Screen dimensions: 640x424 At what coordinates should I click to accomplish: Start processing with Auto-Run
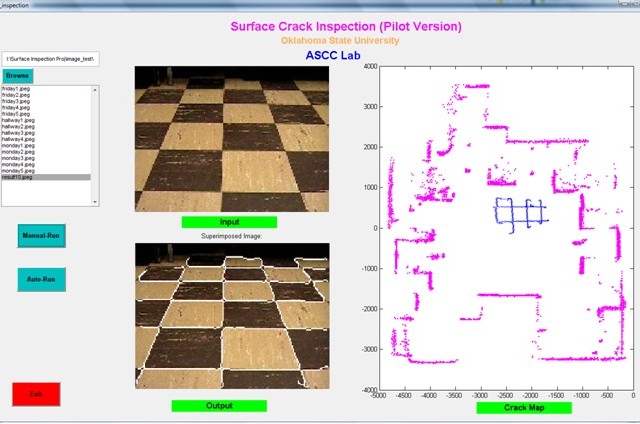pyautogui.click(x=40, y=280)
